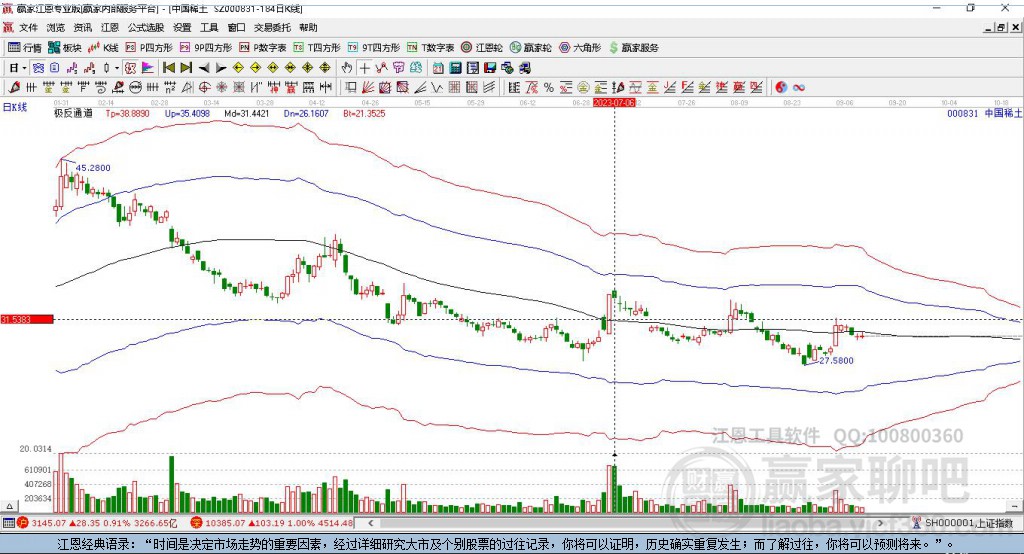Image resolution: width=1024 pixels, height=554 pixels.
Task: Open the 帮助 menu
Action: click(308, 27)
